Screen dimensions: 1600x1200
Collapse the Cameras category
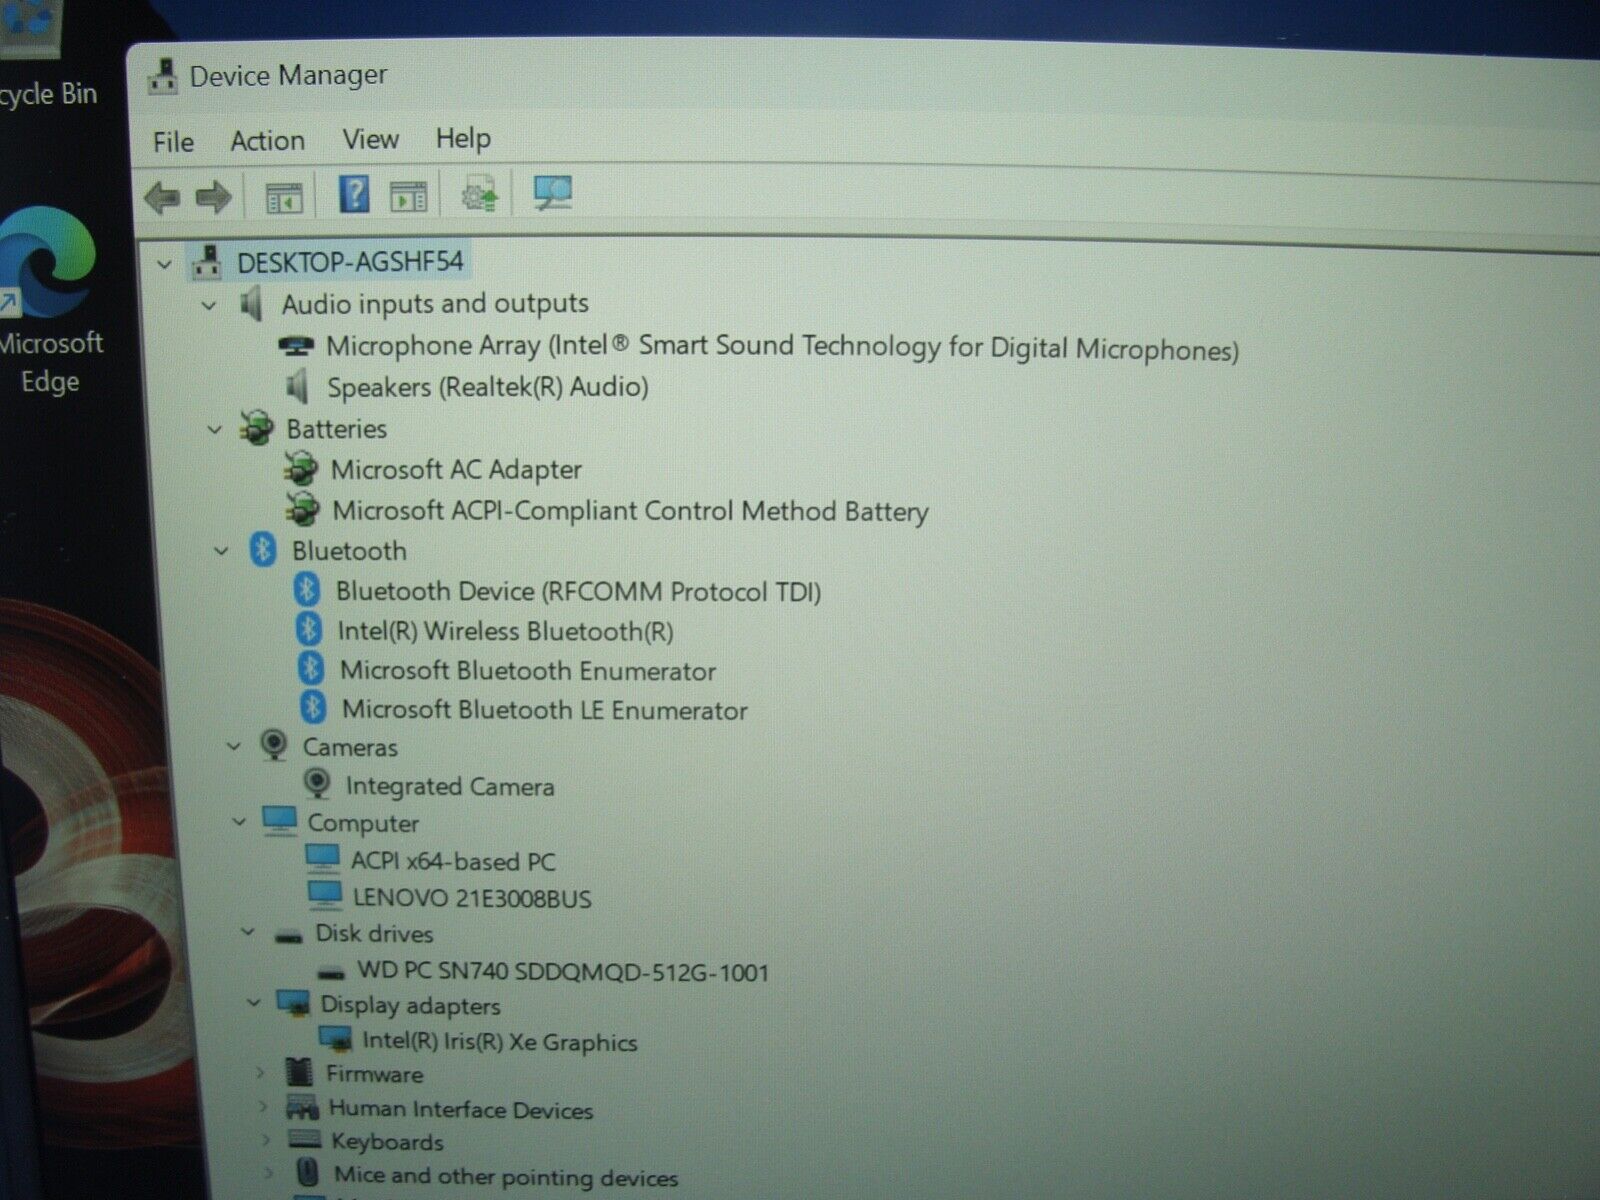coord(233,747)
